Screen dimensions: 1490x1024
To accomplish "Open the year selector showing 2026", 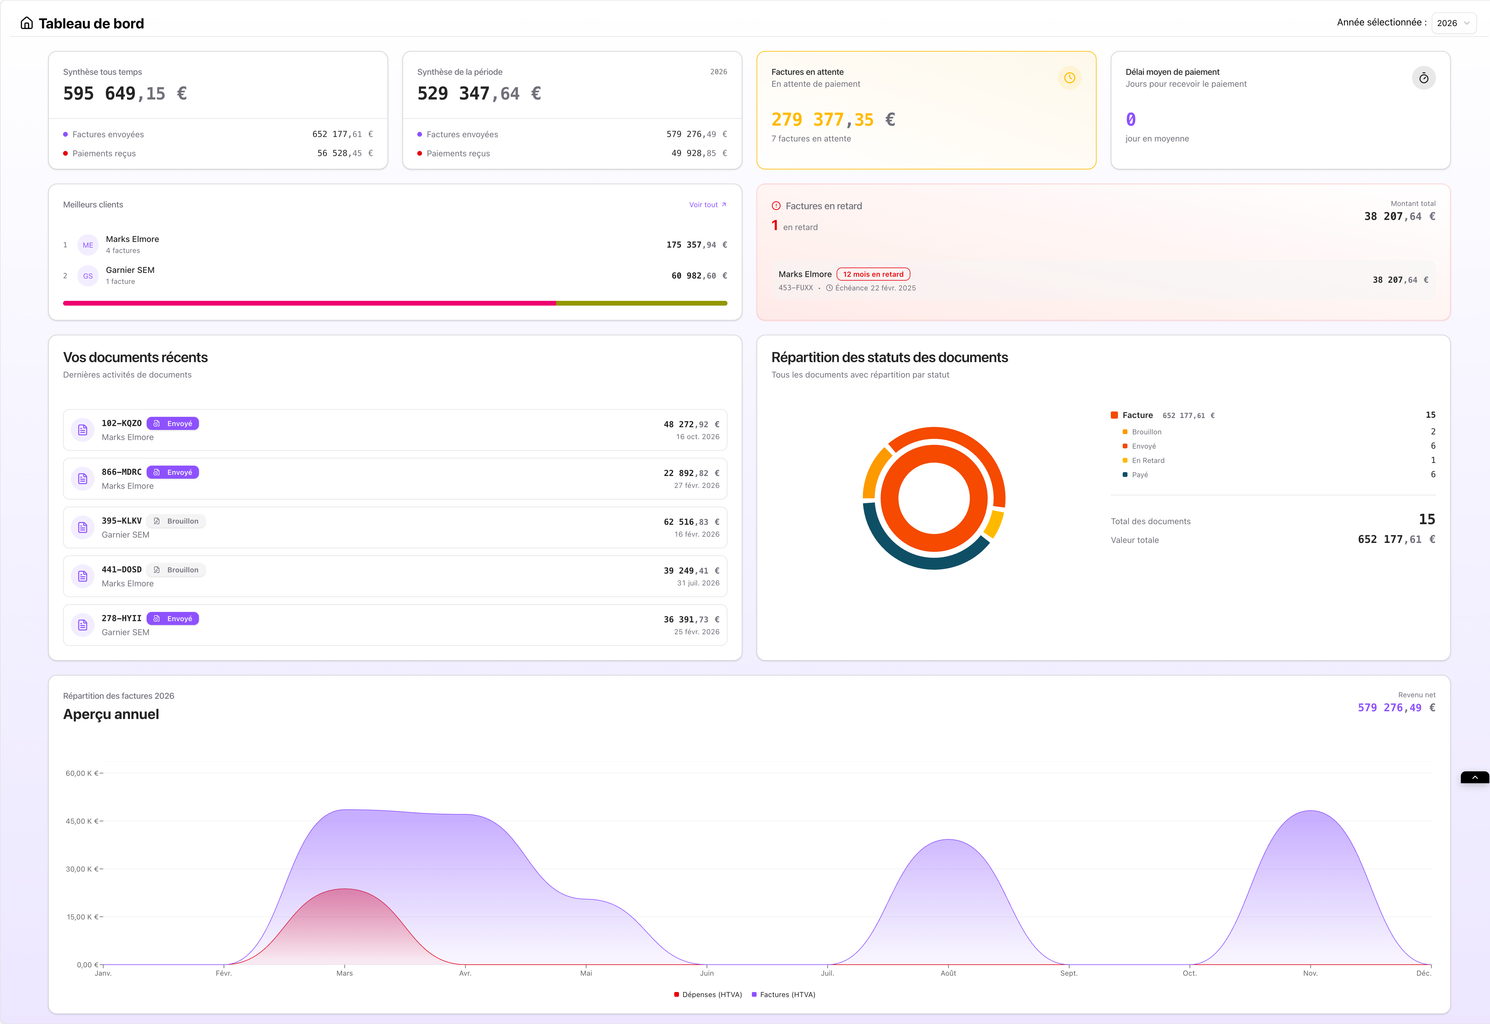I will (1453, 23).
